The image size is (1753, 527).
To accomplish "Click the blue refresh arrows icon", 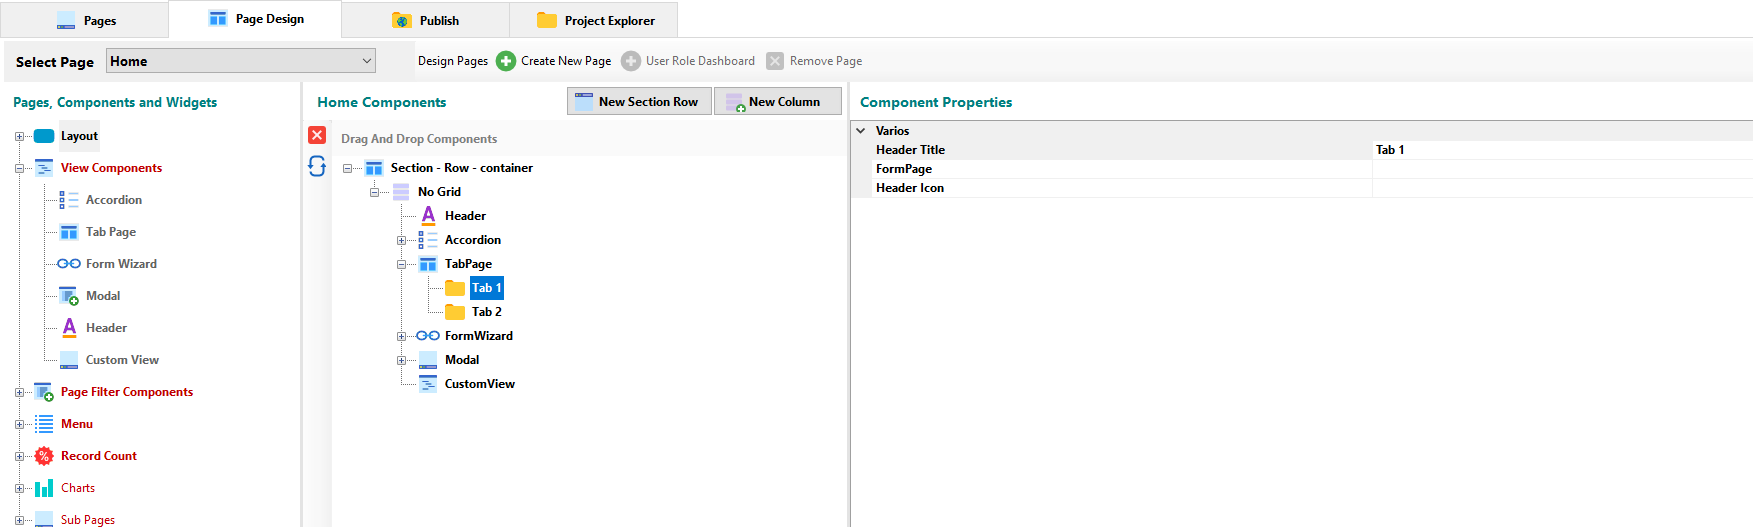I will click(317, 166).
